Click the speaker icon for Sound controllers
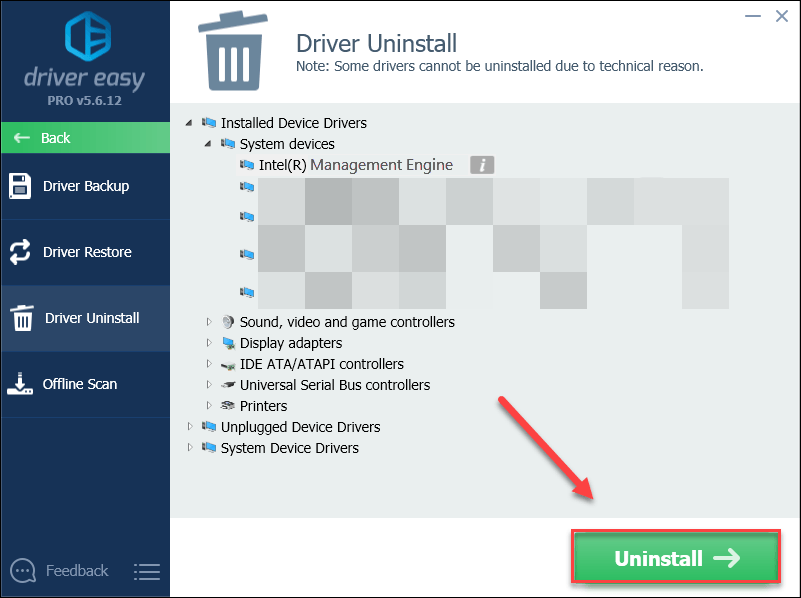The height and width of the screenshot is (598, 801). coord(228,322)
